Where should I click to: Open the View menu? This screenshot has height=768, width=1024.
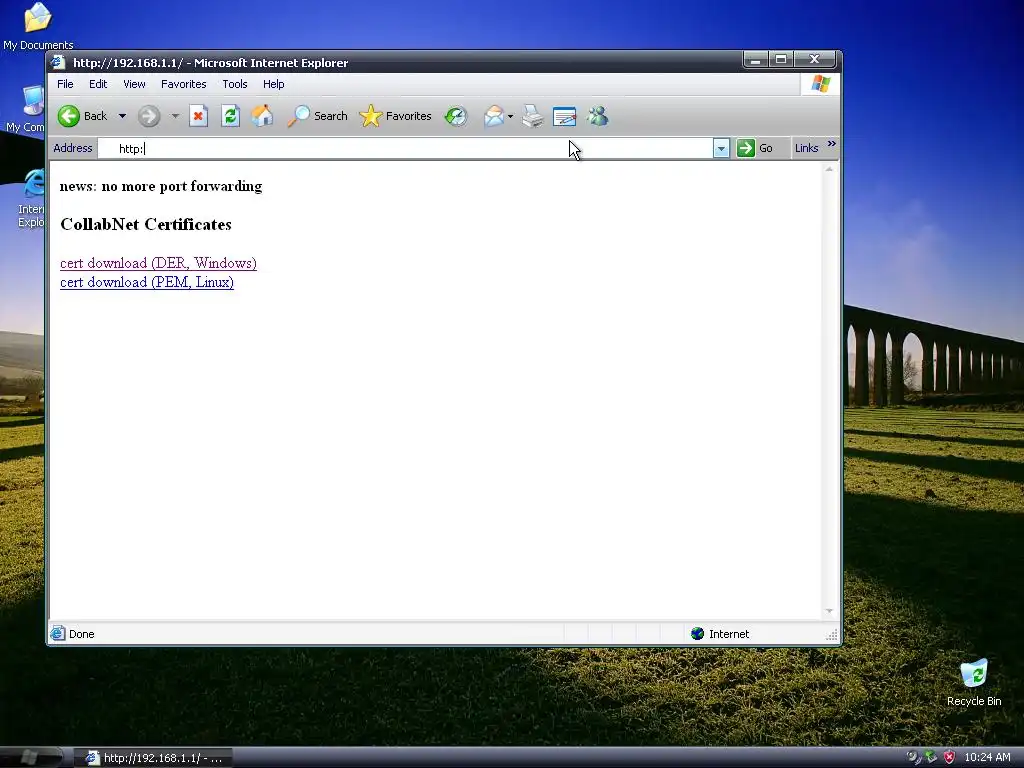pyautogui.click(x=135, y=84)
